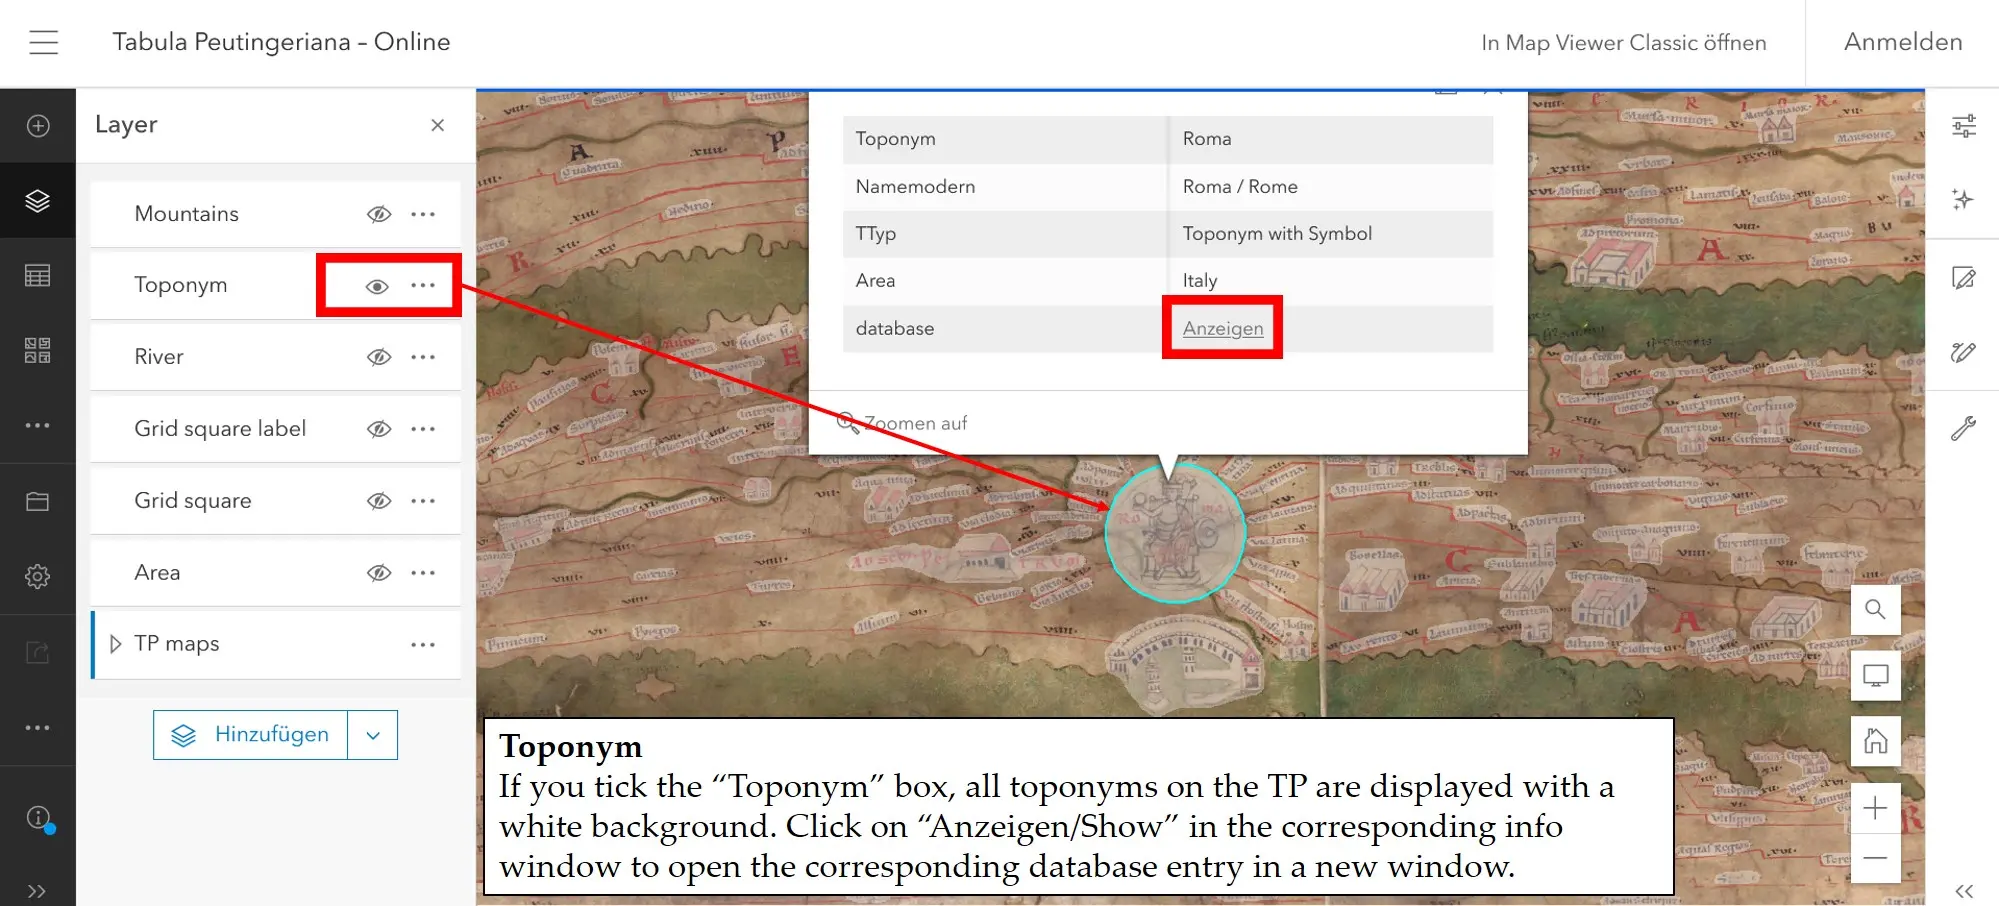Open the hamburger menu
This screenshot has width=1999, height=906.
tap(43, 42)
